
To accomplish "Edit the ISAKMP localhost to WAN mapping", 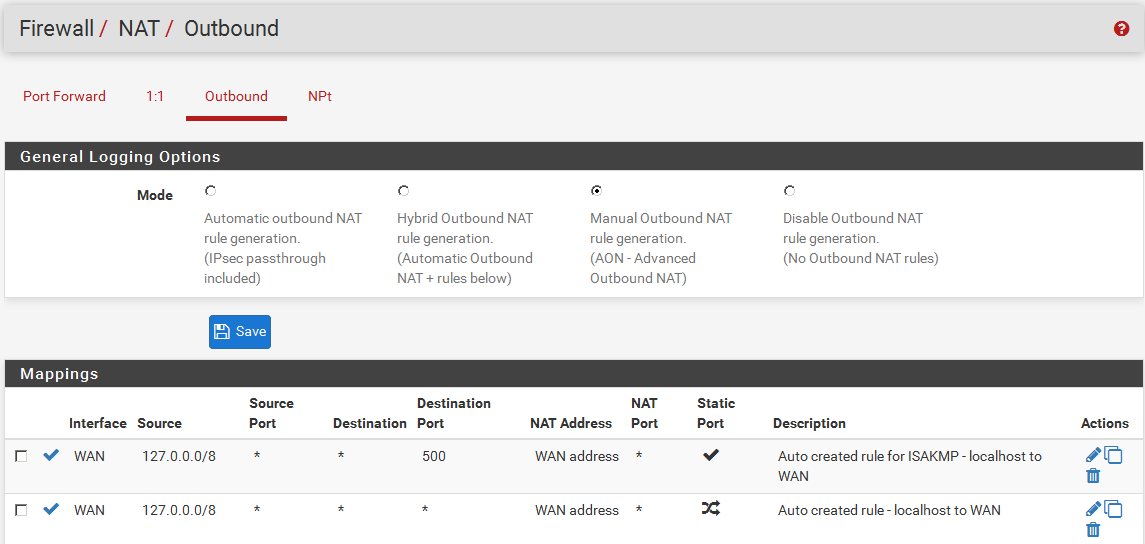I will click(x=1093, y=456).
